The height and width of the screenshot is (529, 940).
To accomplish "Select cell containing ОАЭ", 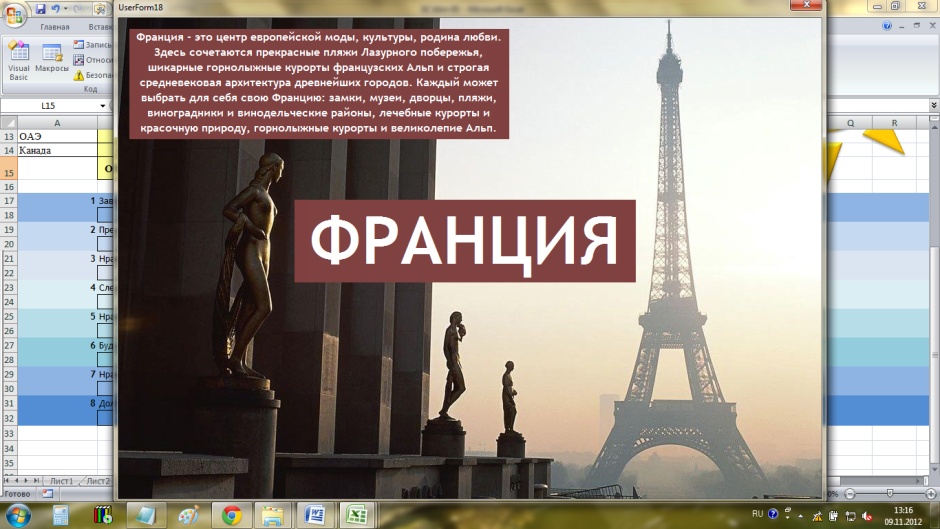I will [57, 136].
